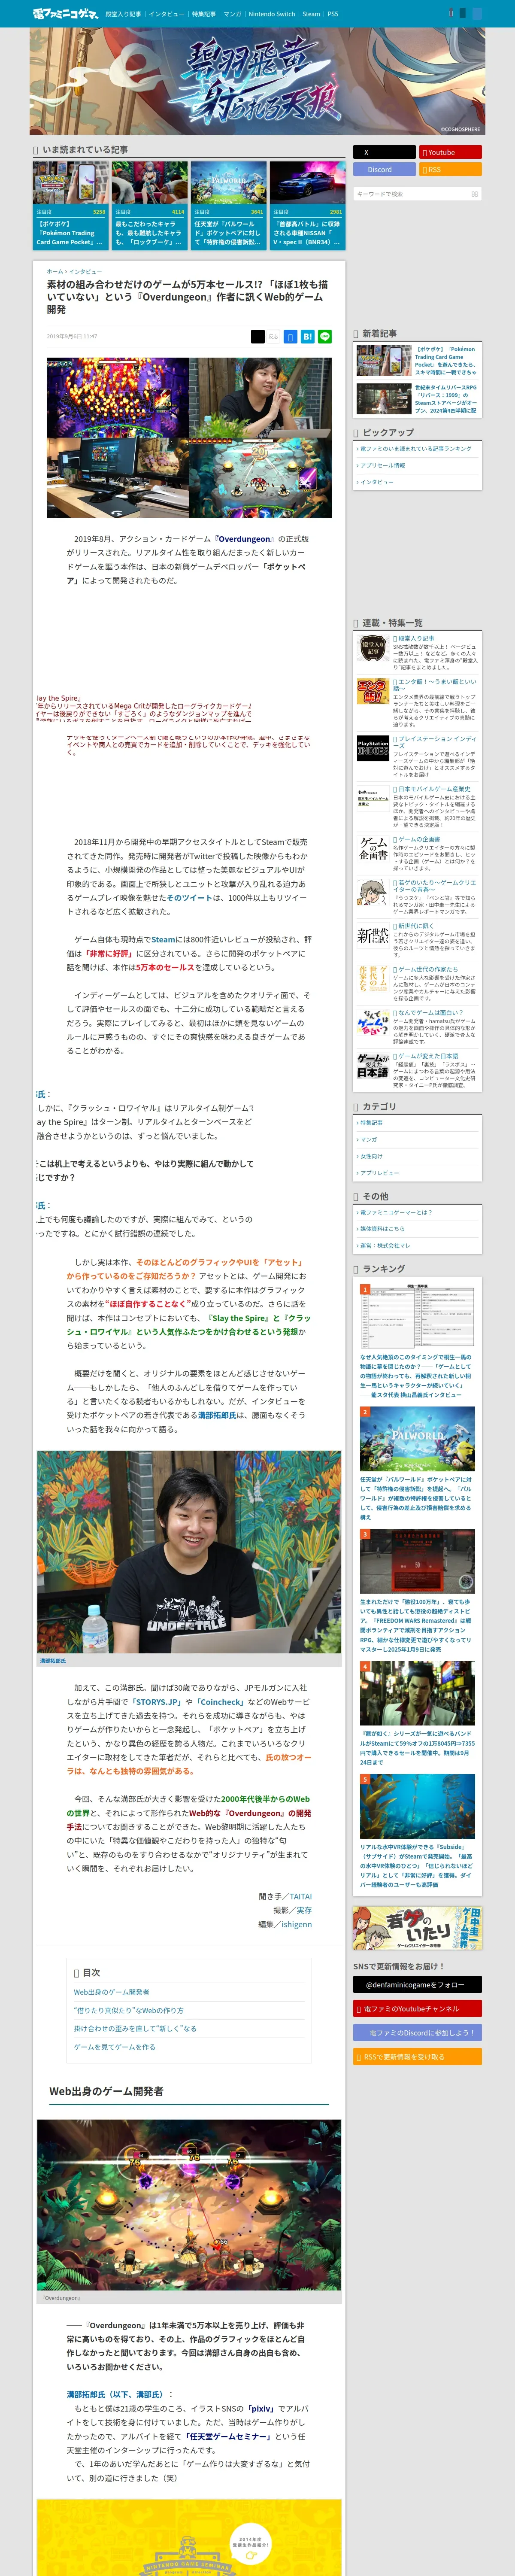Open ranking 5 Subside underwater article thumbnail

(417, 1807)
